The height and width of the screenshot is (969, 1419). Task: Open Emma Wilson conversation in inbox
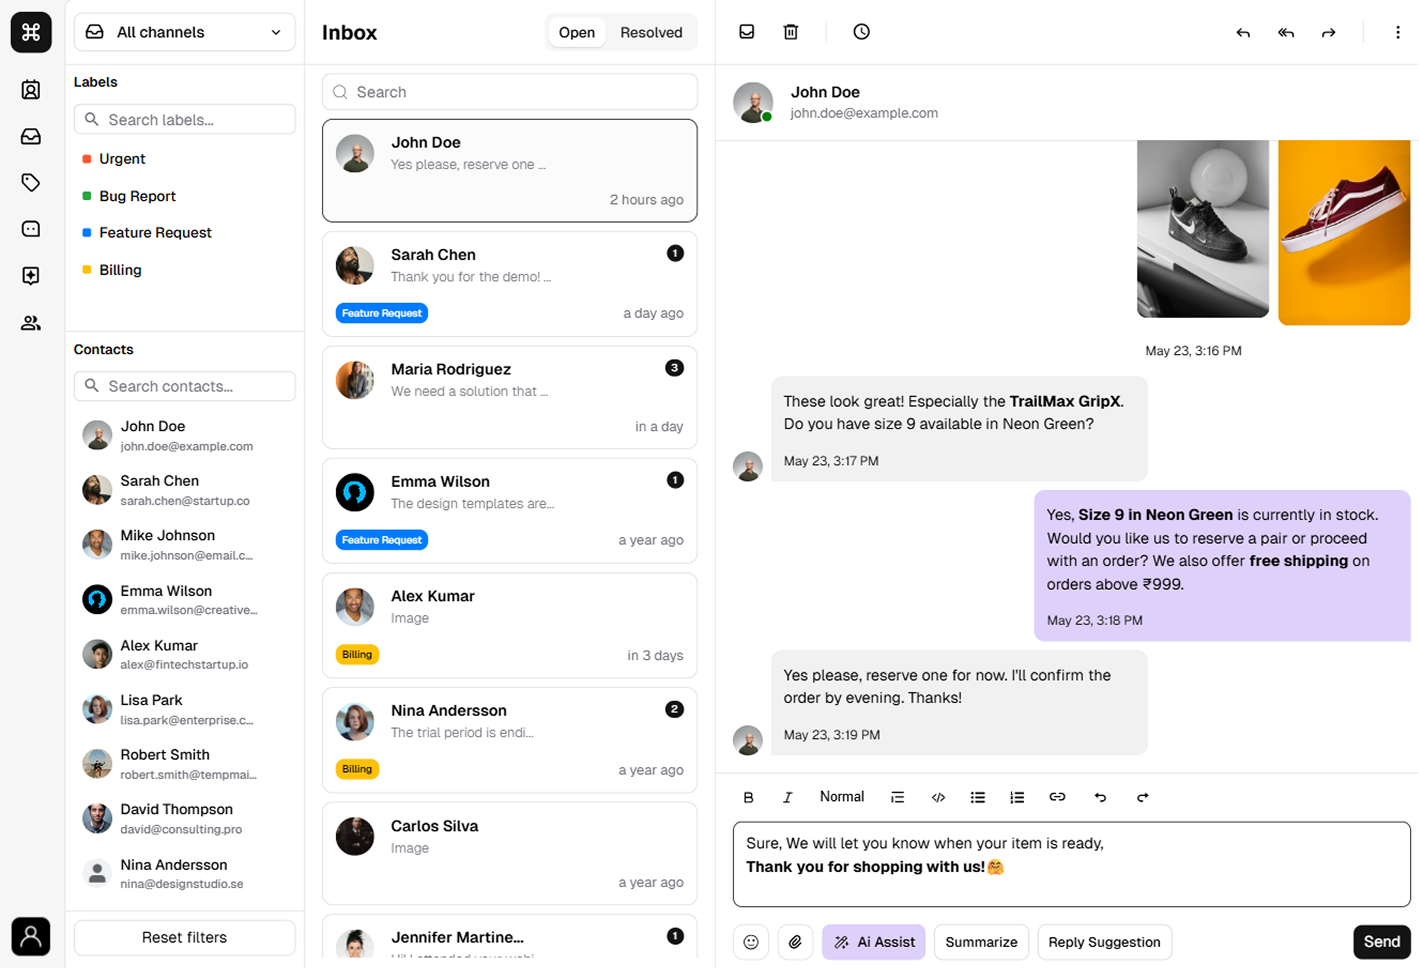point(510,511)
